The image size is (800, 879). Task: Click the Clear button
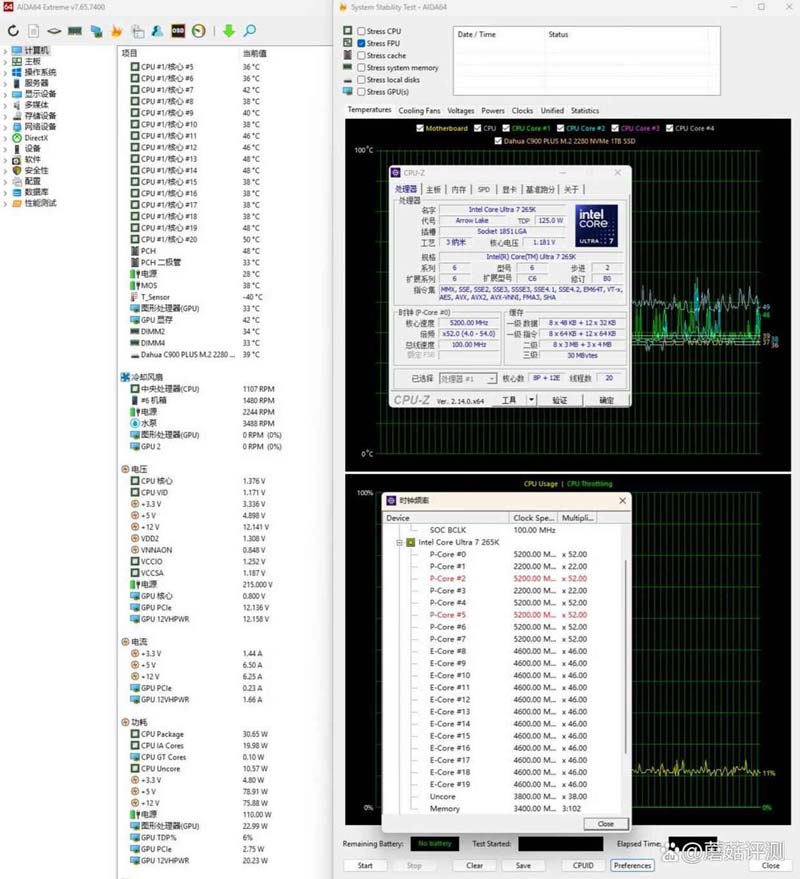point(474,866)
